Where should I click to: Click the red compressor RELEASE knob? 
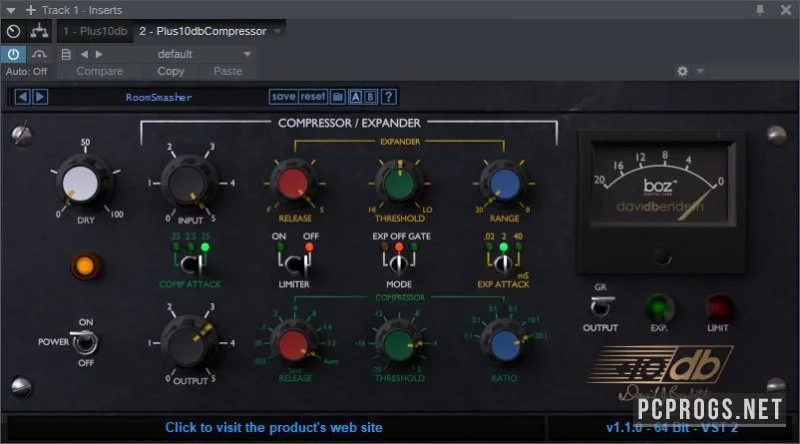pyautogui.click(x=293, y=344)
